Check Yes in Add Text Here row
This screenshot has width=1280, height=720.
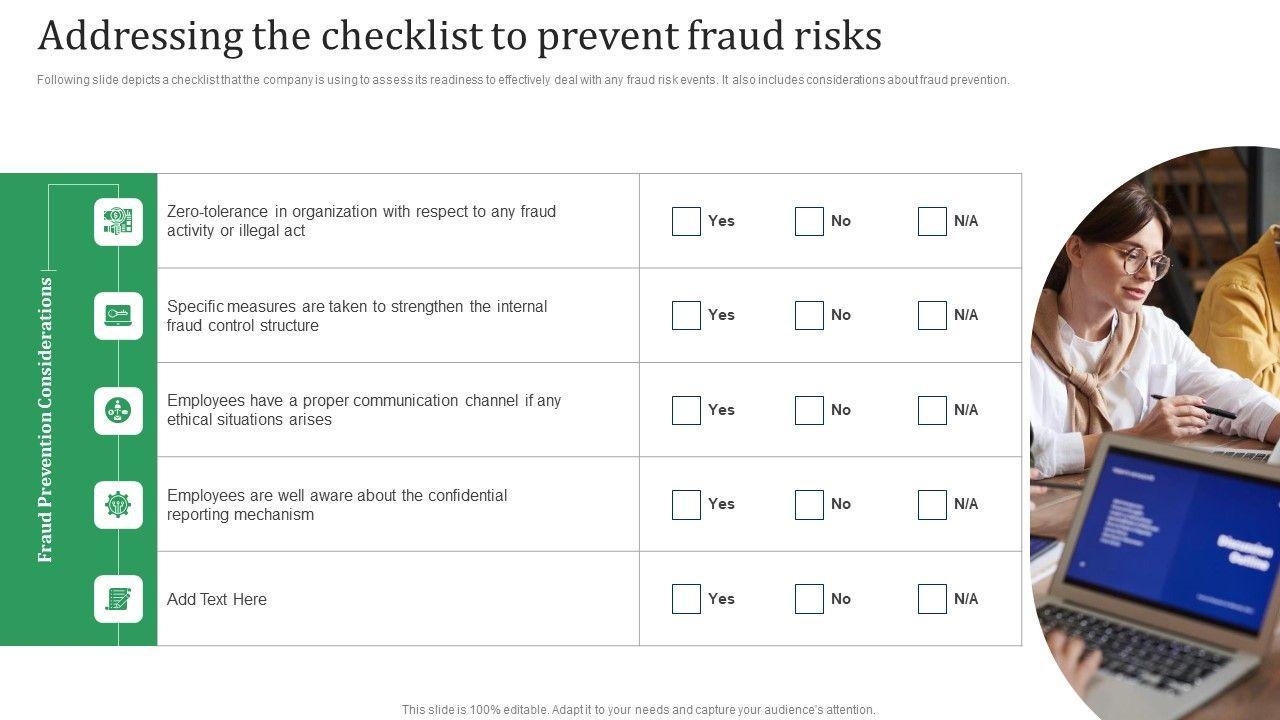[686, 599]
